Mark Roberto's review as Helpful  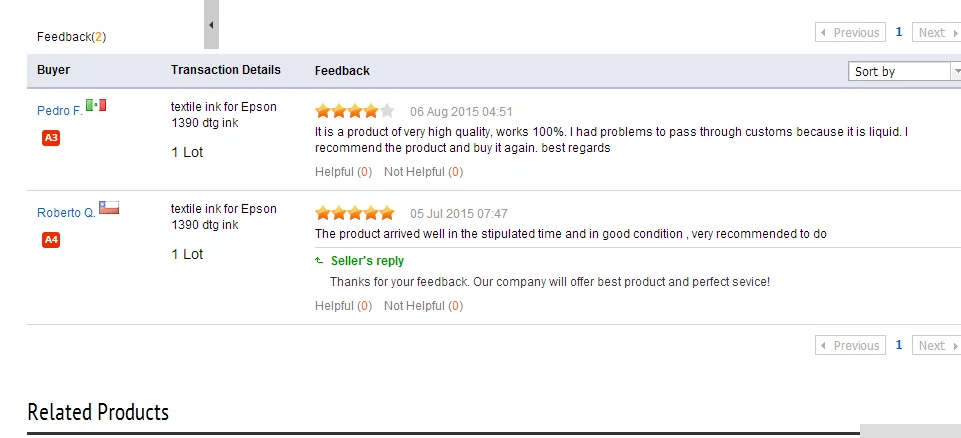343,306
